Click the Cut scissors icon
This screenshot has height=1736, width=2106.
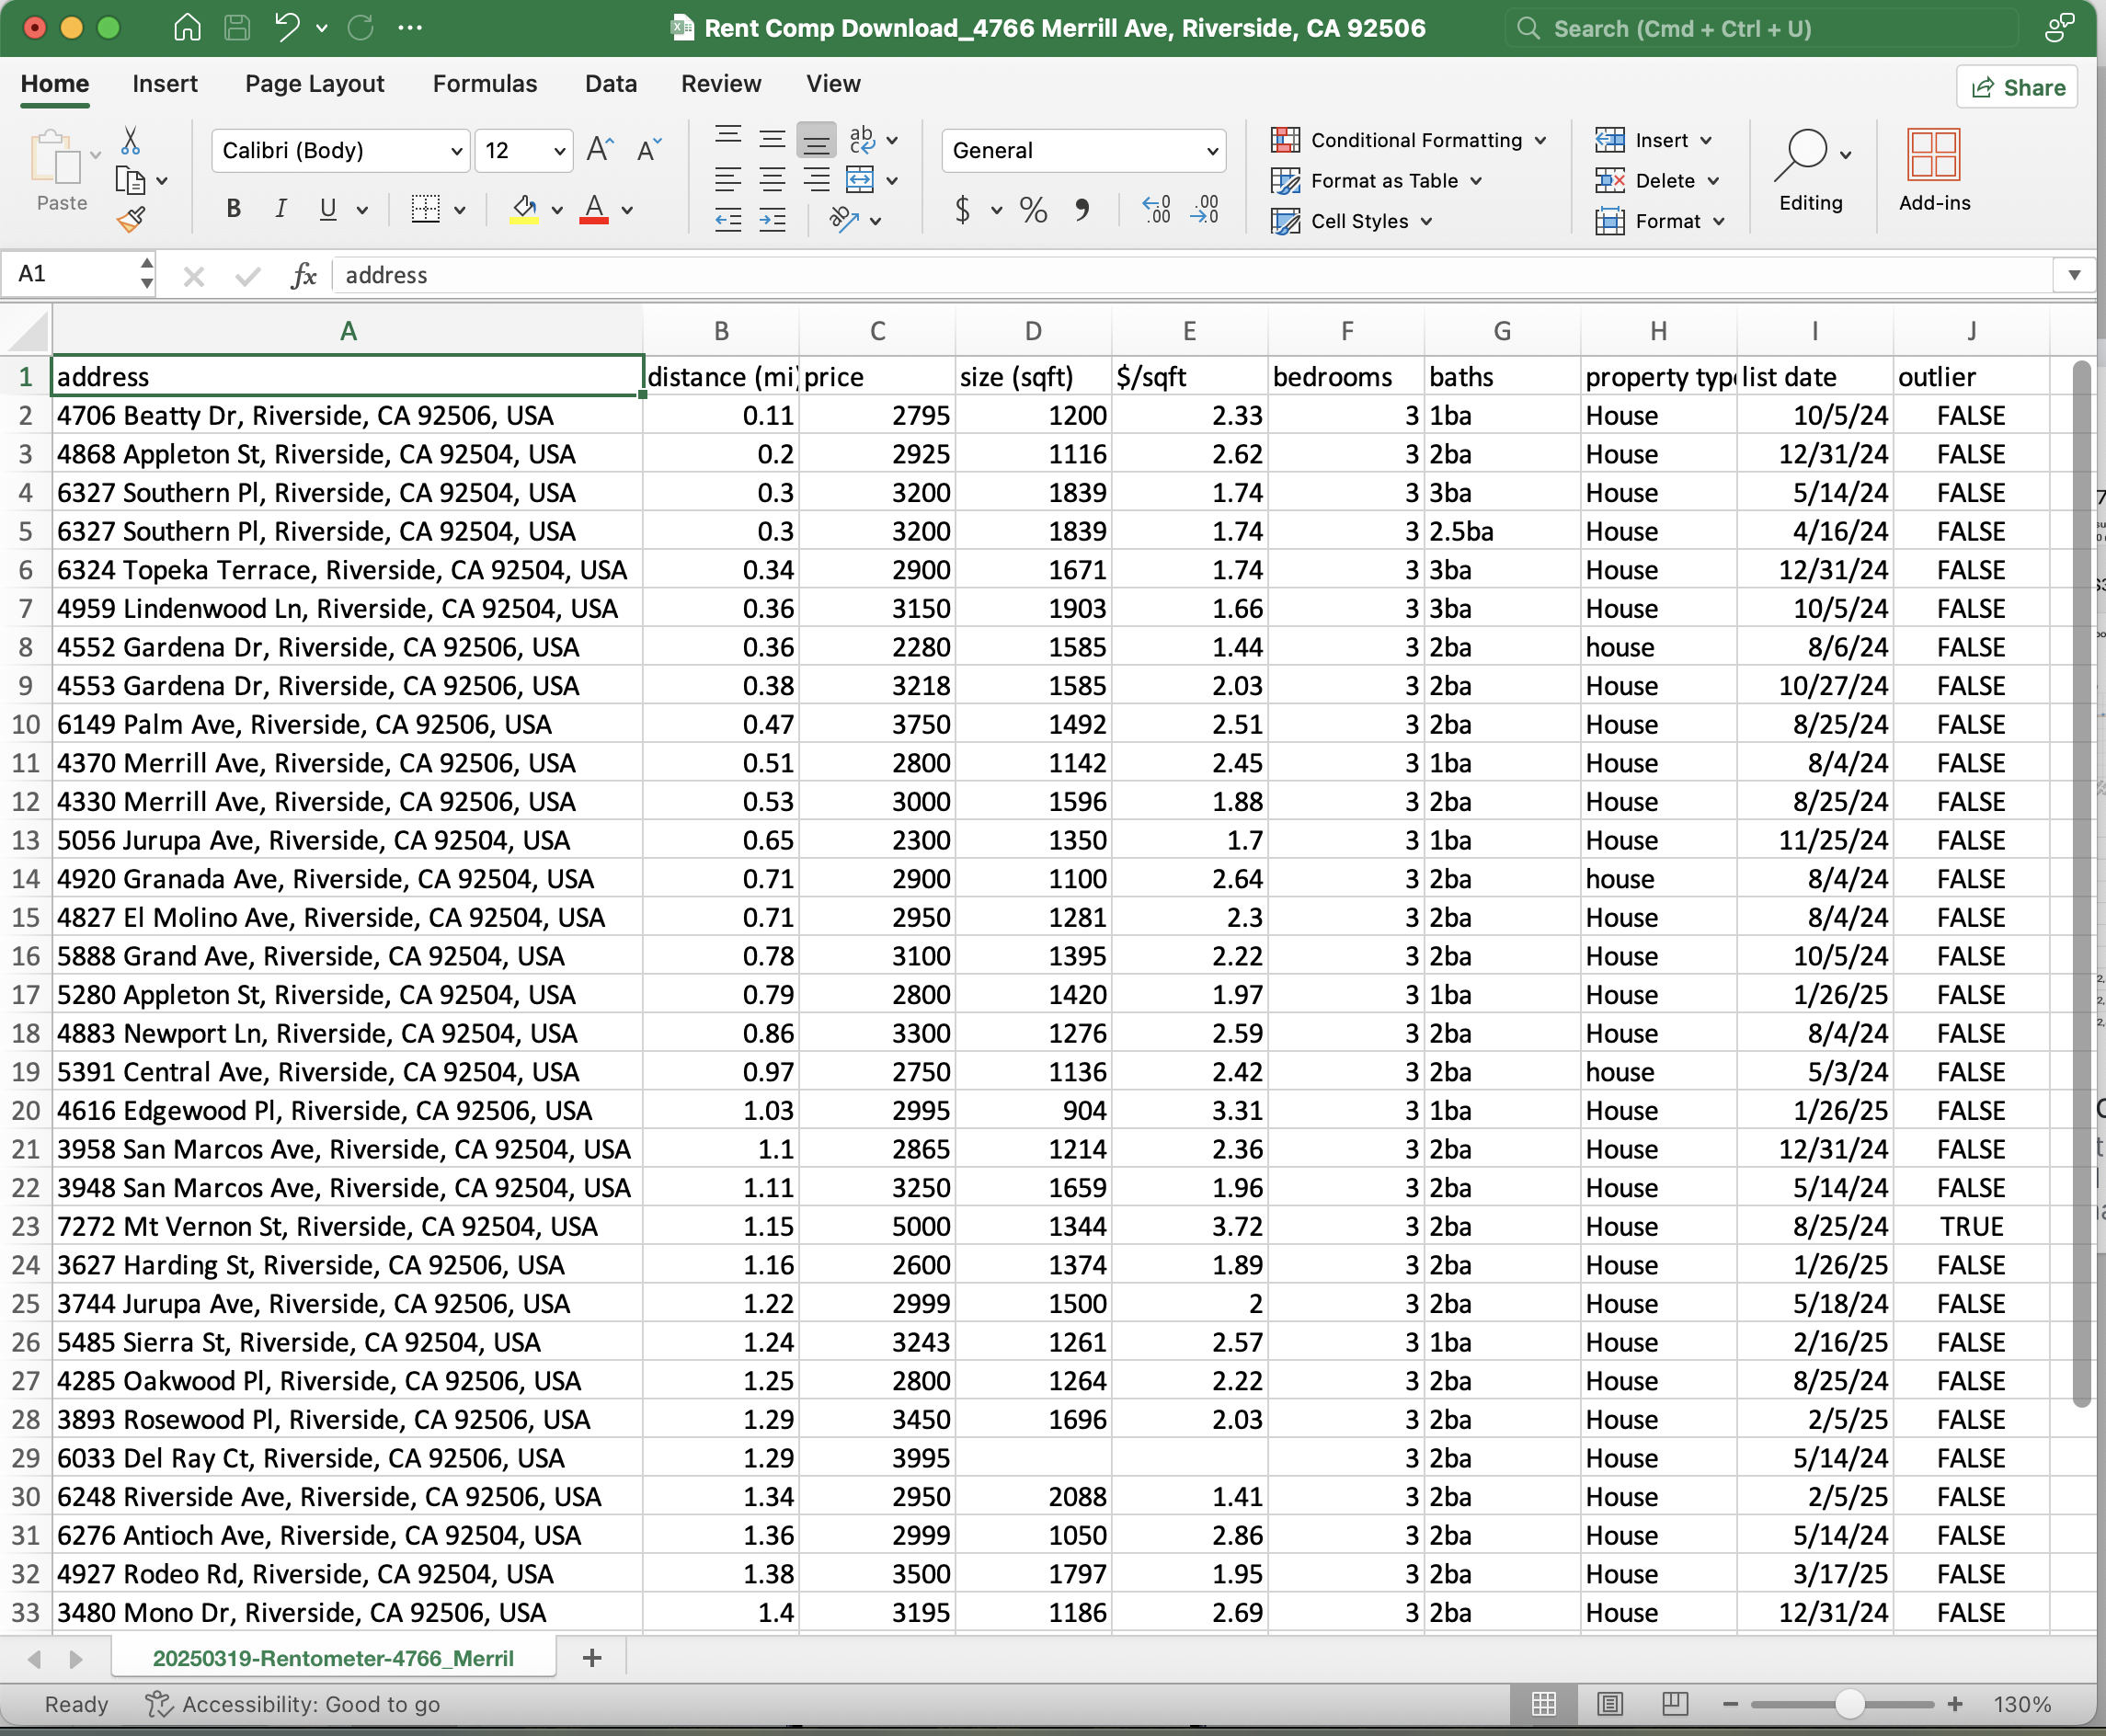(130, 141)
